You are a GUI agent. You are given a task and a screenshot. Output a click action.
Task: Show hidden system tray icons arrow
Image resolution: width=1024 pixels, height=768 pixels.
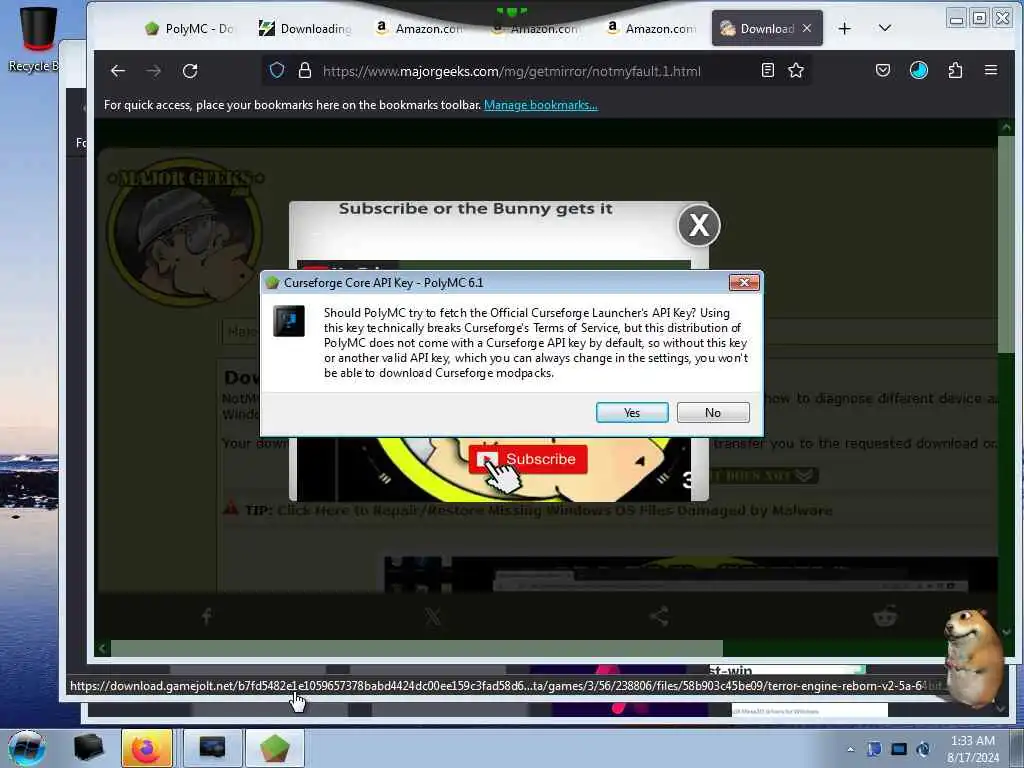click(850, 750)
